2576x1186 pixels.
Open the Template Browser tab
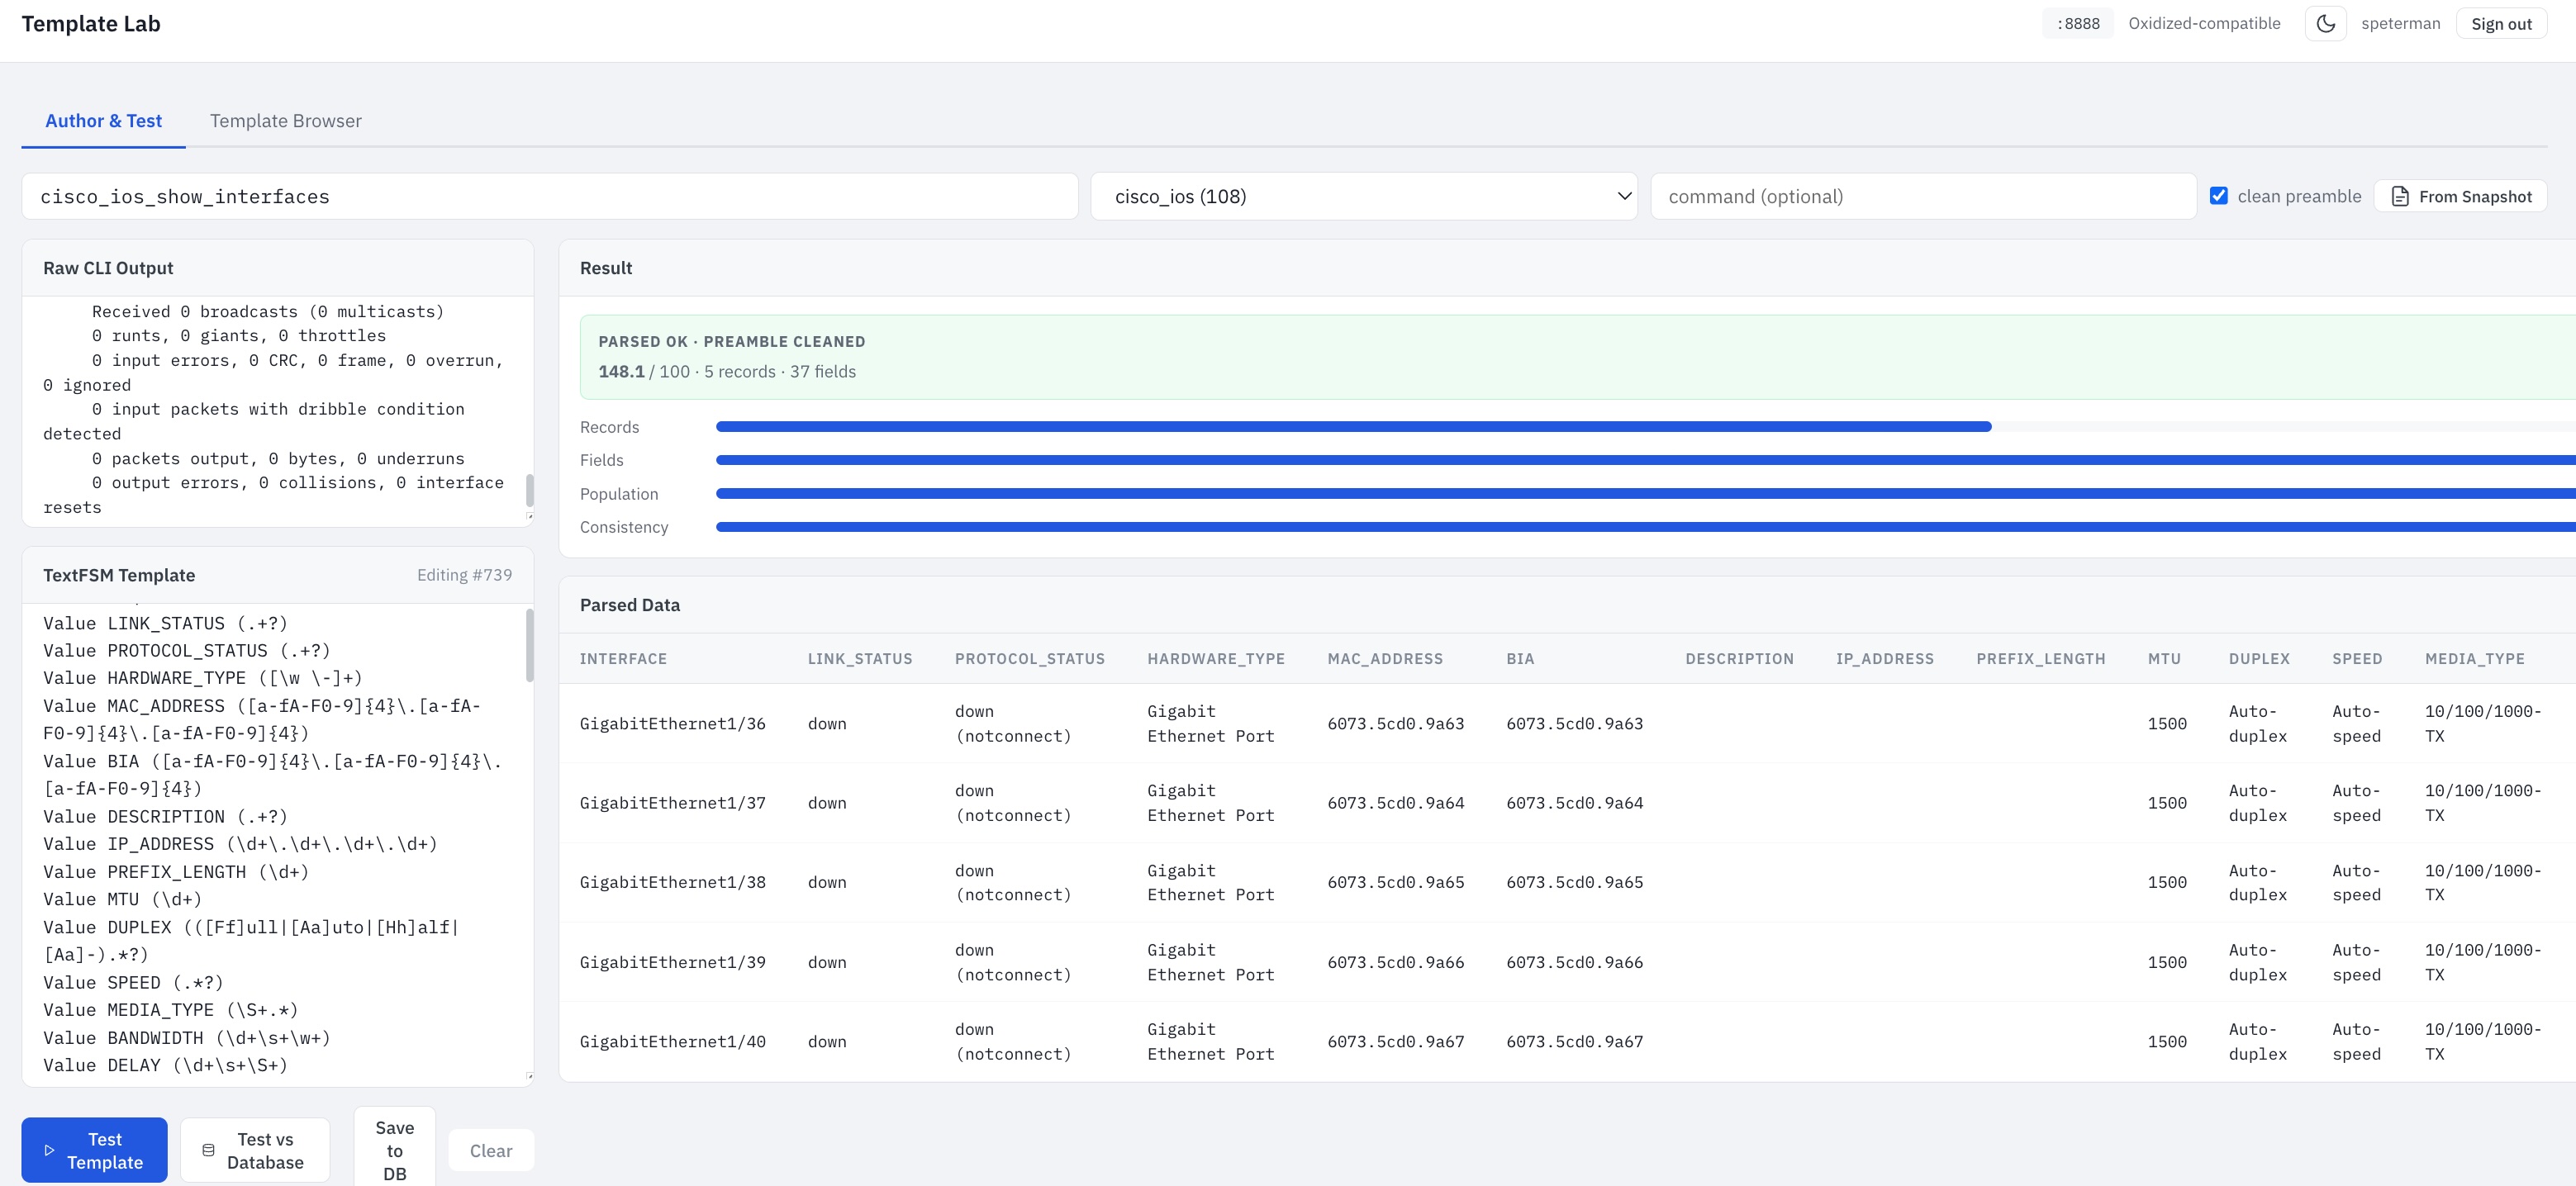point(286,121)
